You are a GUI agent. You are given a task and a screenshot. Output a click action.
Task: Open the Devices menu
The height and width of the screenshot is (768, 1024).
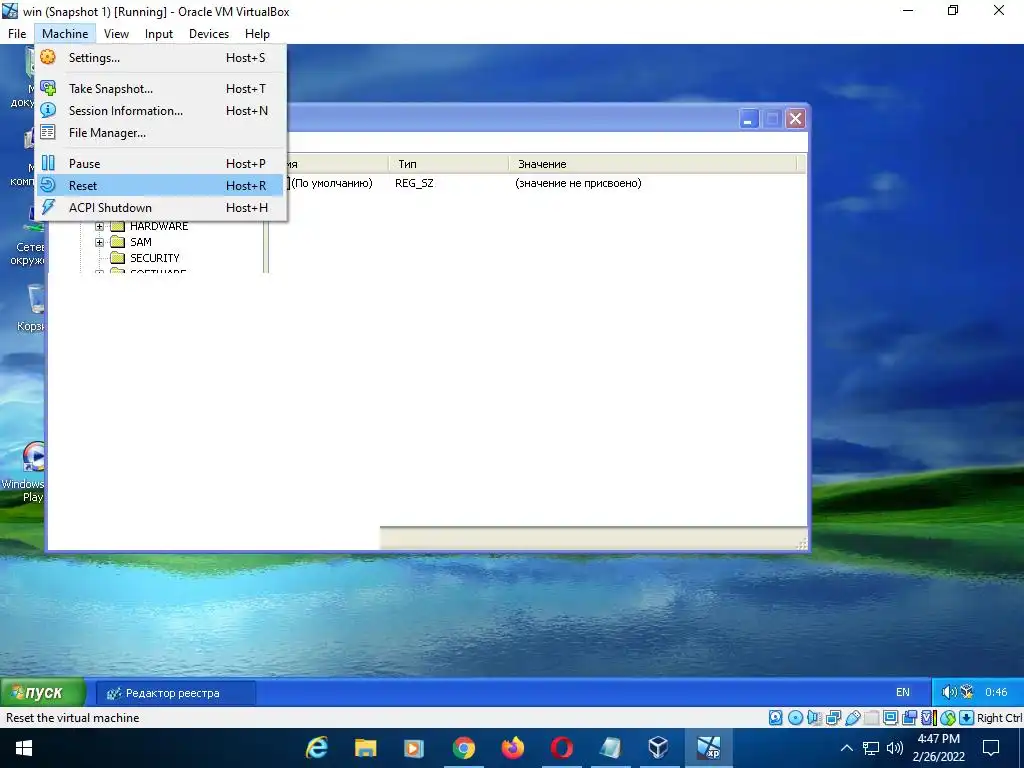click(209, 34)
